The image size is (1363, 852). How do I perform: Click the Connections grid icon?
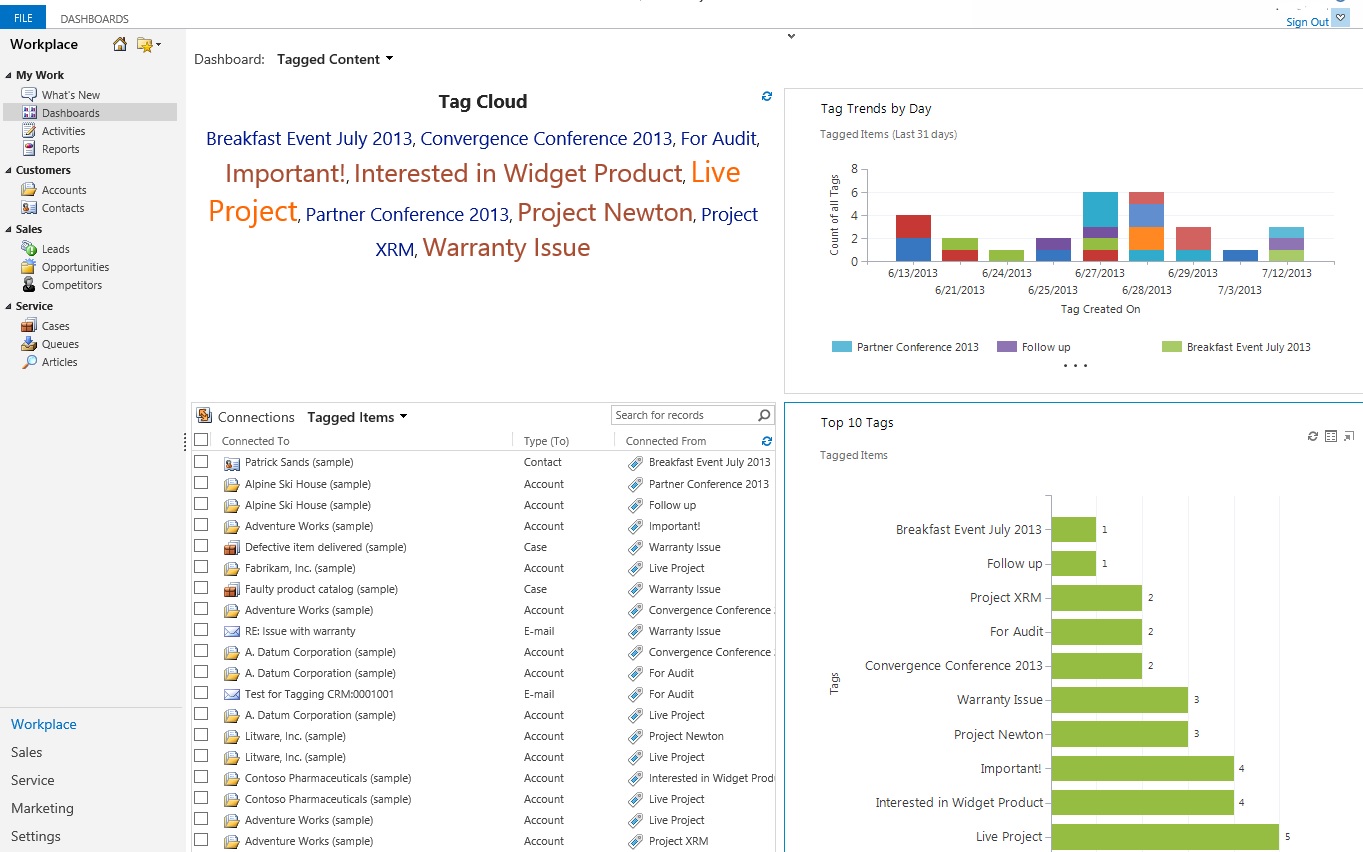click(x=204, y=416)
